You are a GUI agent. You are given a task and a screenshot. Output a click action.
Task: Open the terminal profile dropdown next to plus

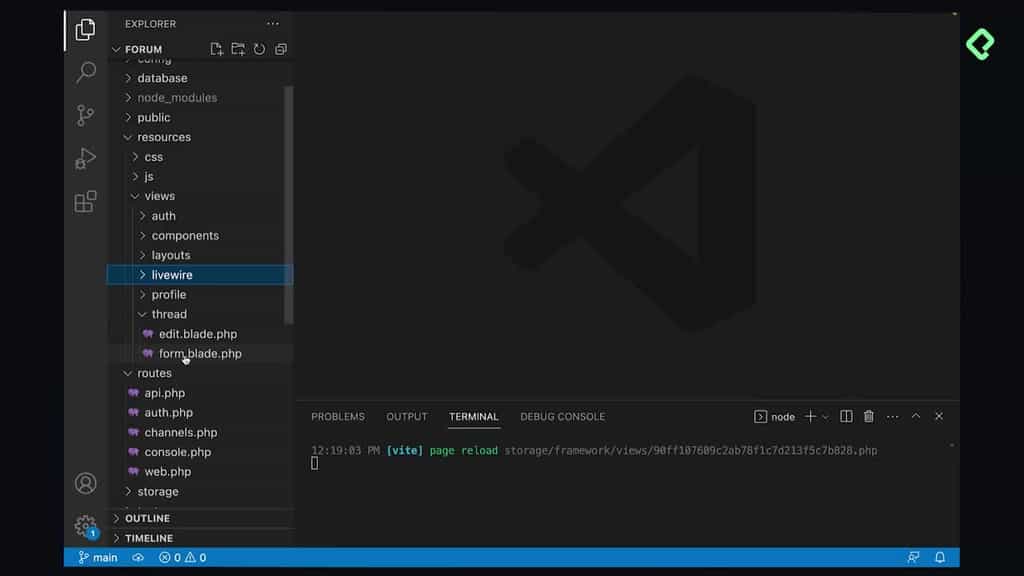point(826,416)
